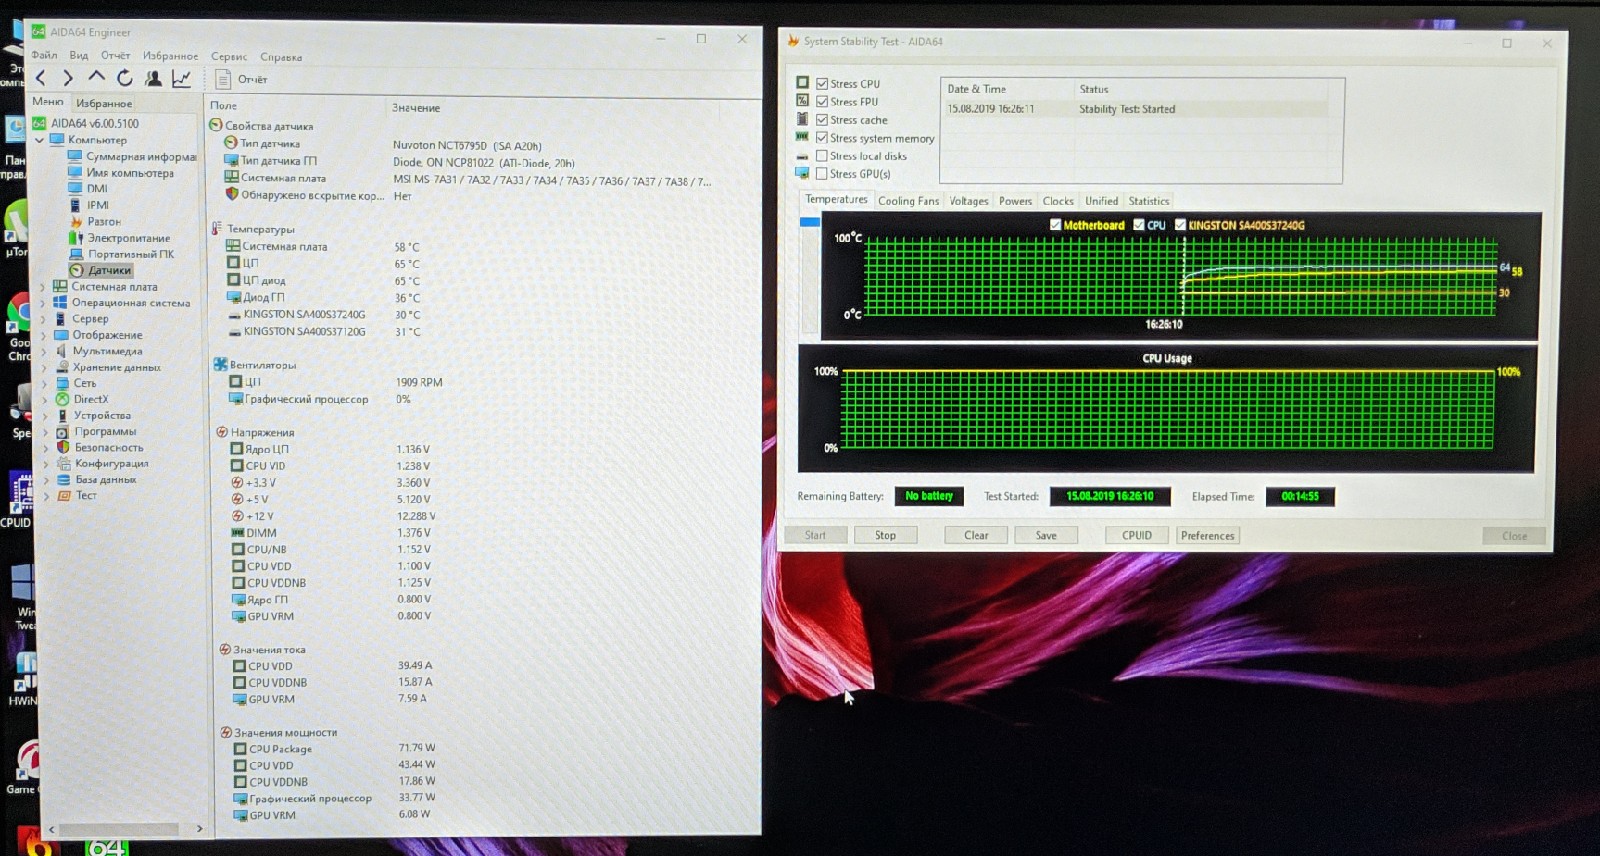1600x856 pixels.
Task: Click the Close button in Stability Test
Action: coord(1514,536)
